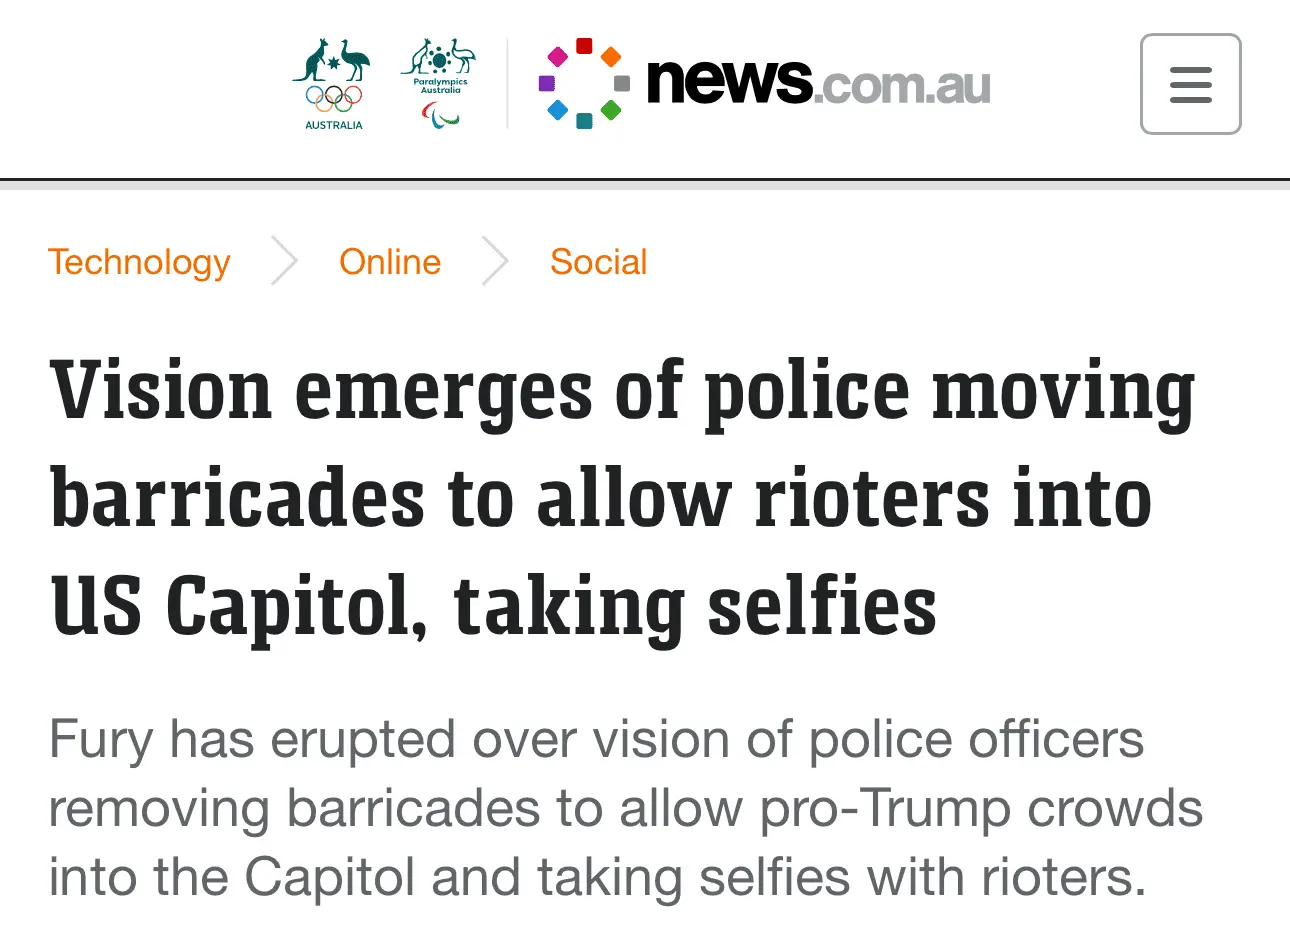Click the news.com.au wordmark
The width and height of the screenshot is (1290, 937).
click(818, 82)
